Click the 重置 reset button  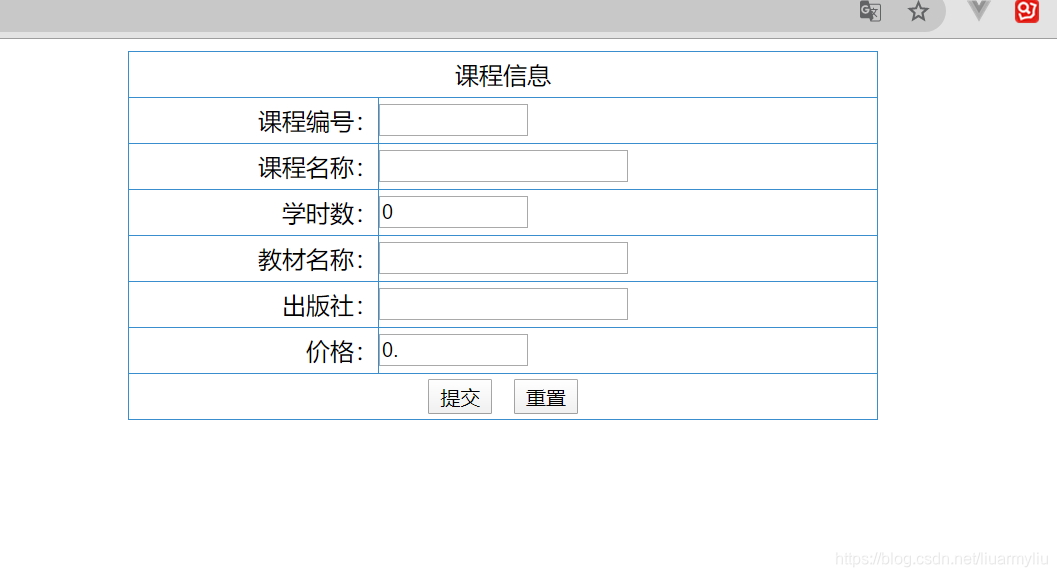[x=546, y=396]
